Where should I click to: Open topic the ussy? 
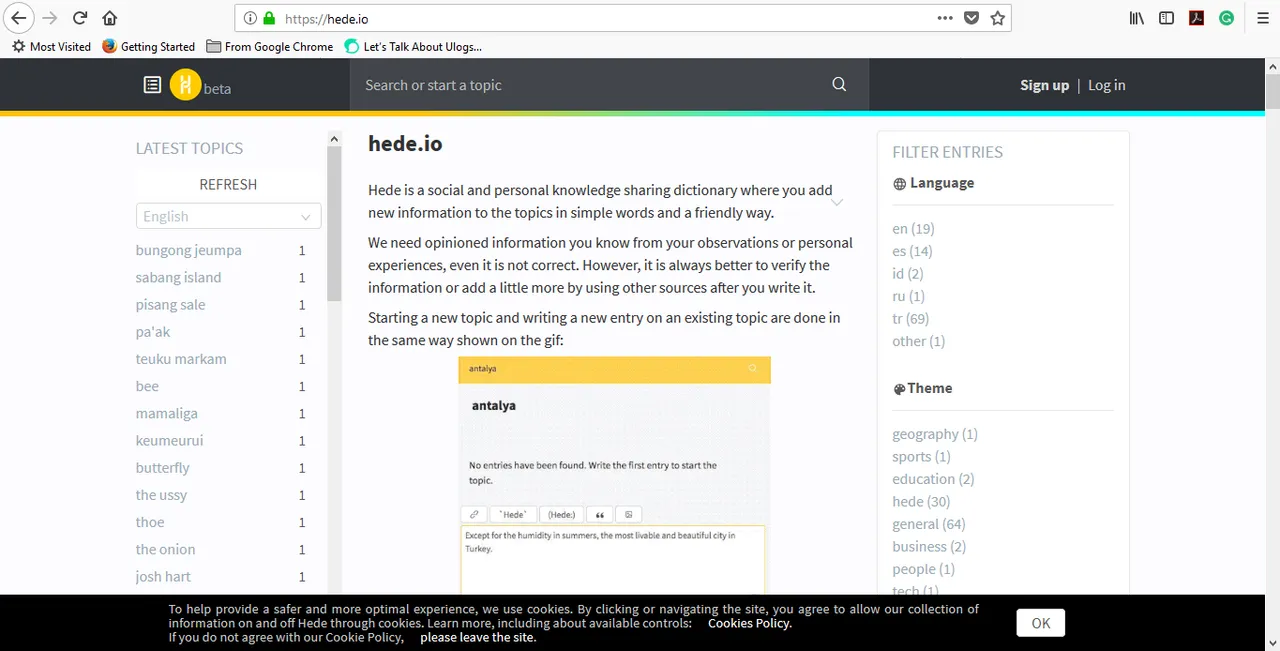[162, 494]
